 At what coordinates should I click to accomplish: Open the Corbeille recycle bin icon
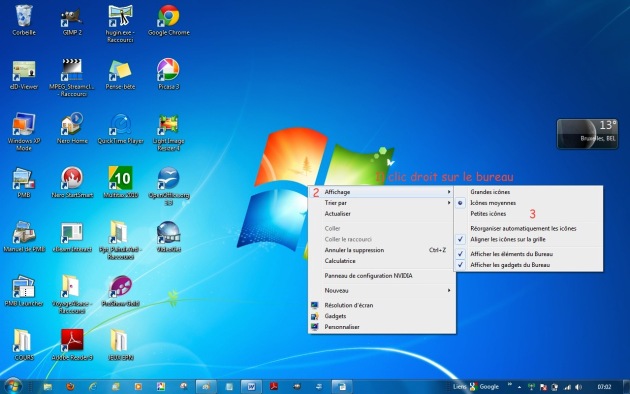24,20
